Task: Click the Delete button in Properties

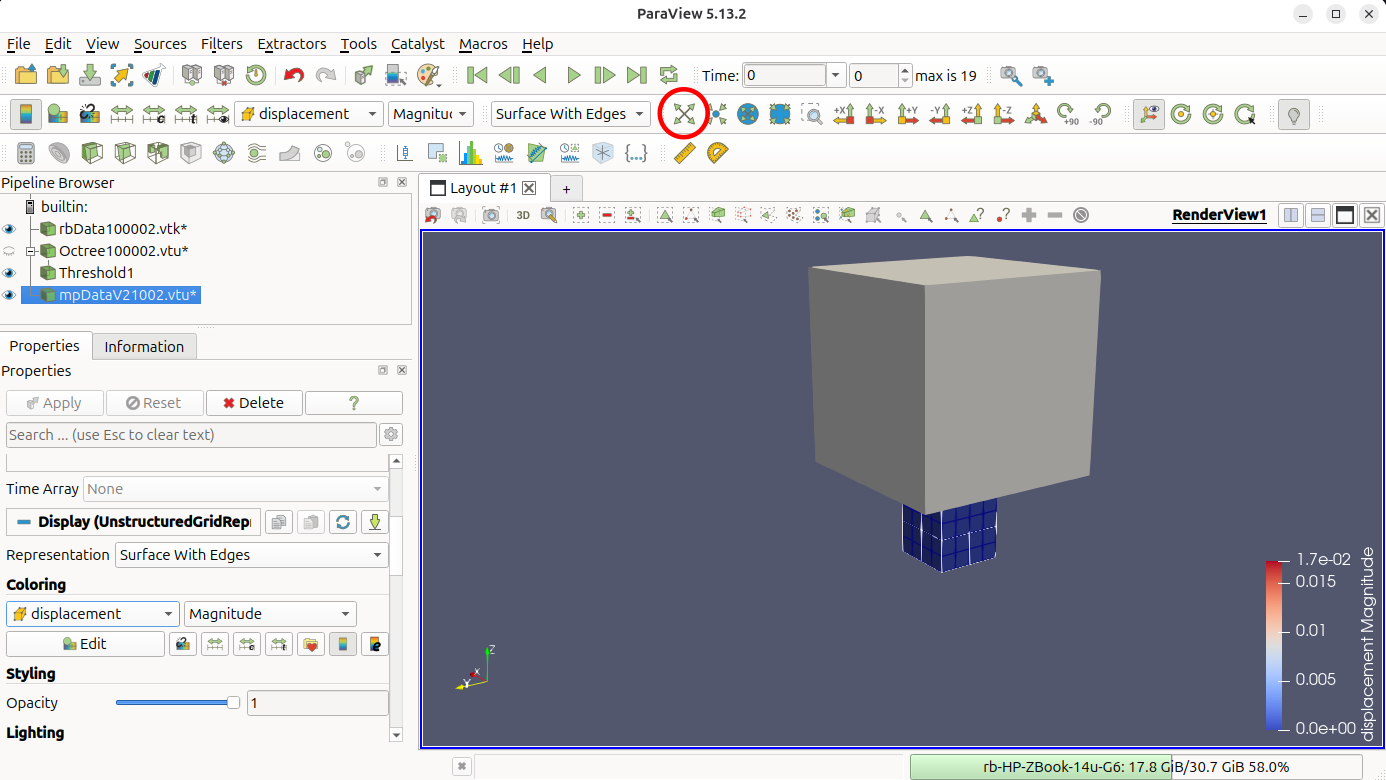Action: [x=254, y=403]
